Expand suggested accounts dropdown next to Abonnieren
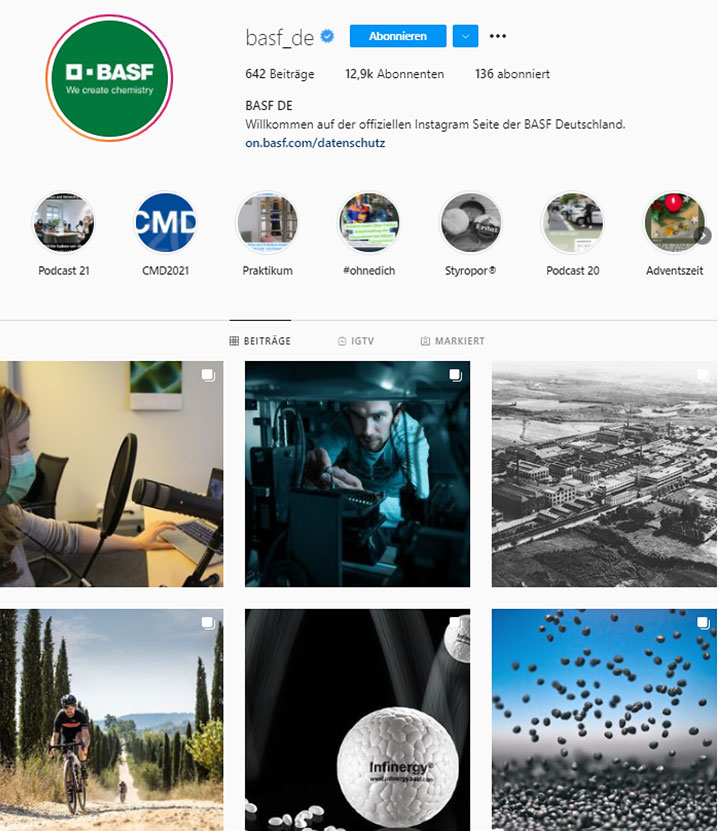 pos(465,36)
